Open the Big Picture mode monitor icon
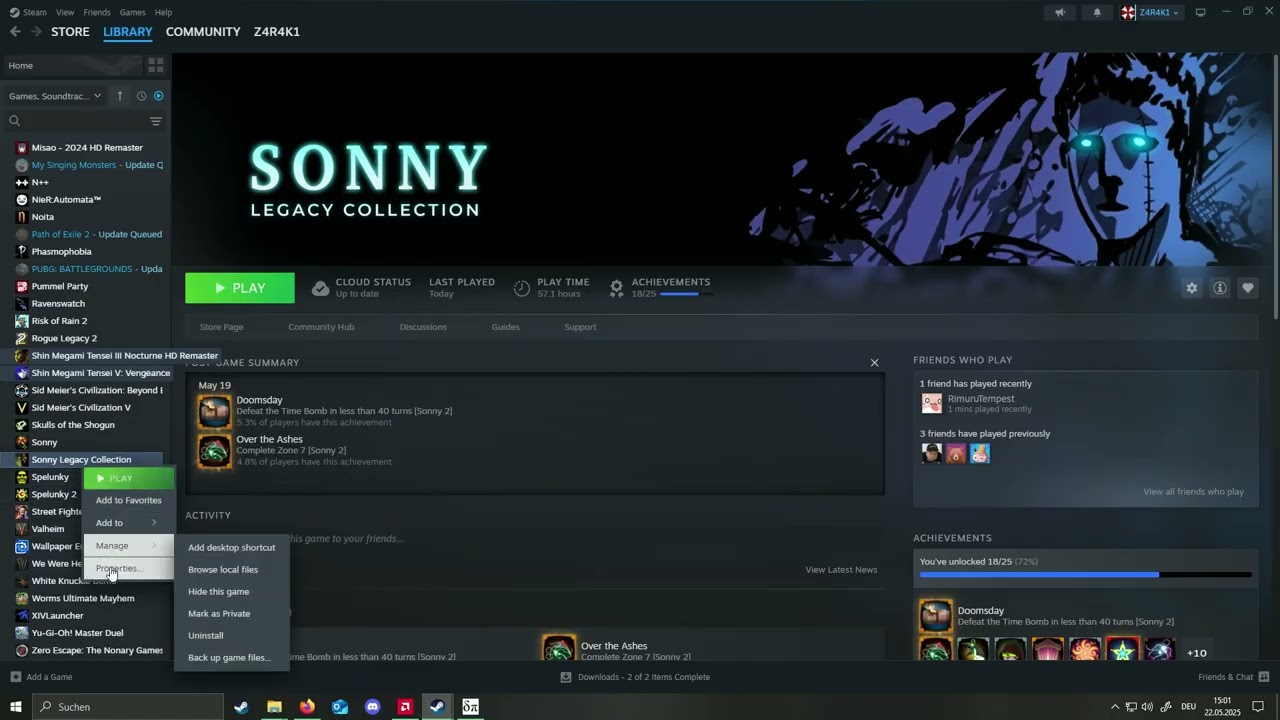1280x720 pixels. 1200,12
